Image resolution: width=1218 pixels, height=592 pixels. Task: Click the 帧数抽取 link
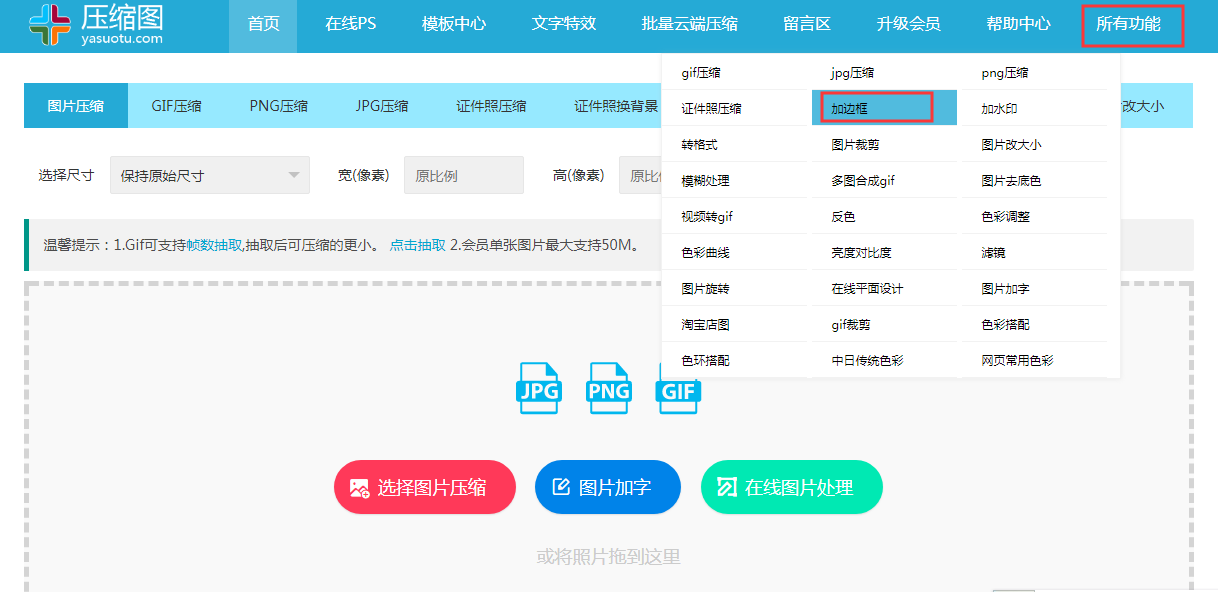[215, 245]
